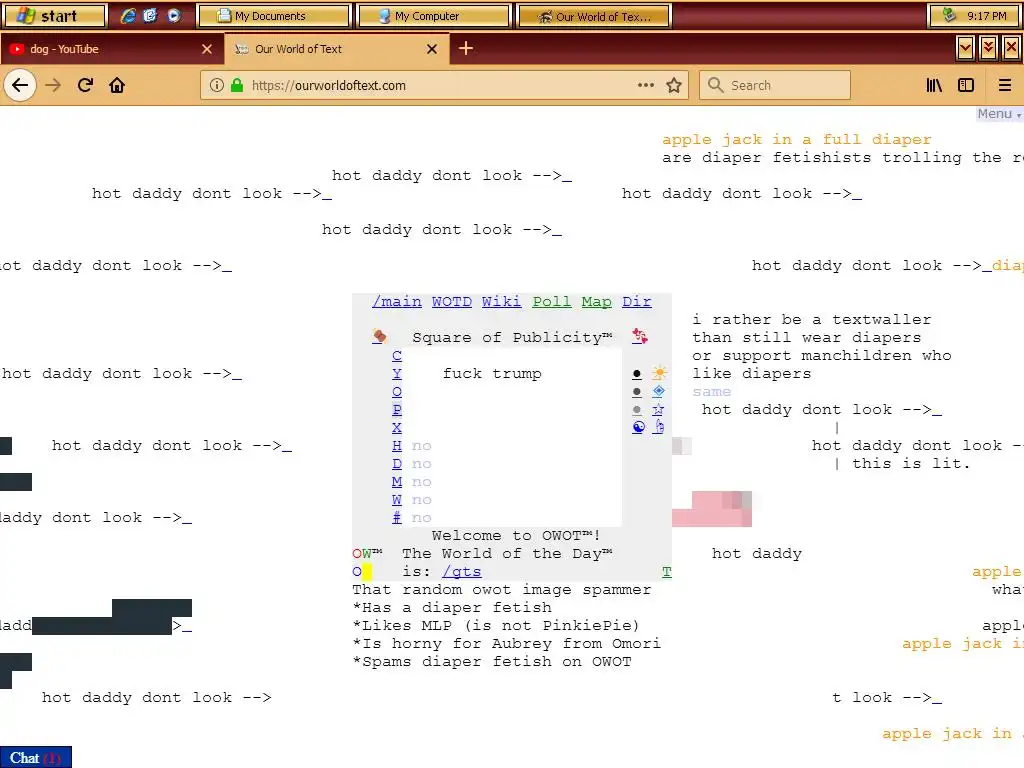Open the /main link
Image resolution: width=1024 pixels, height=768 pixels.
click(396, 301)
